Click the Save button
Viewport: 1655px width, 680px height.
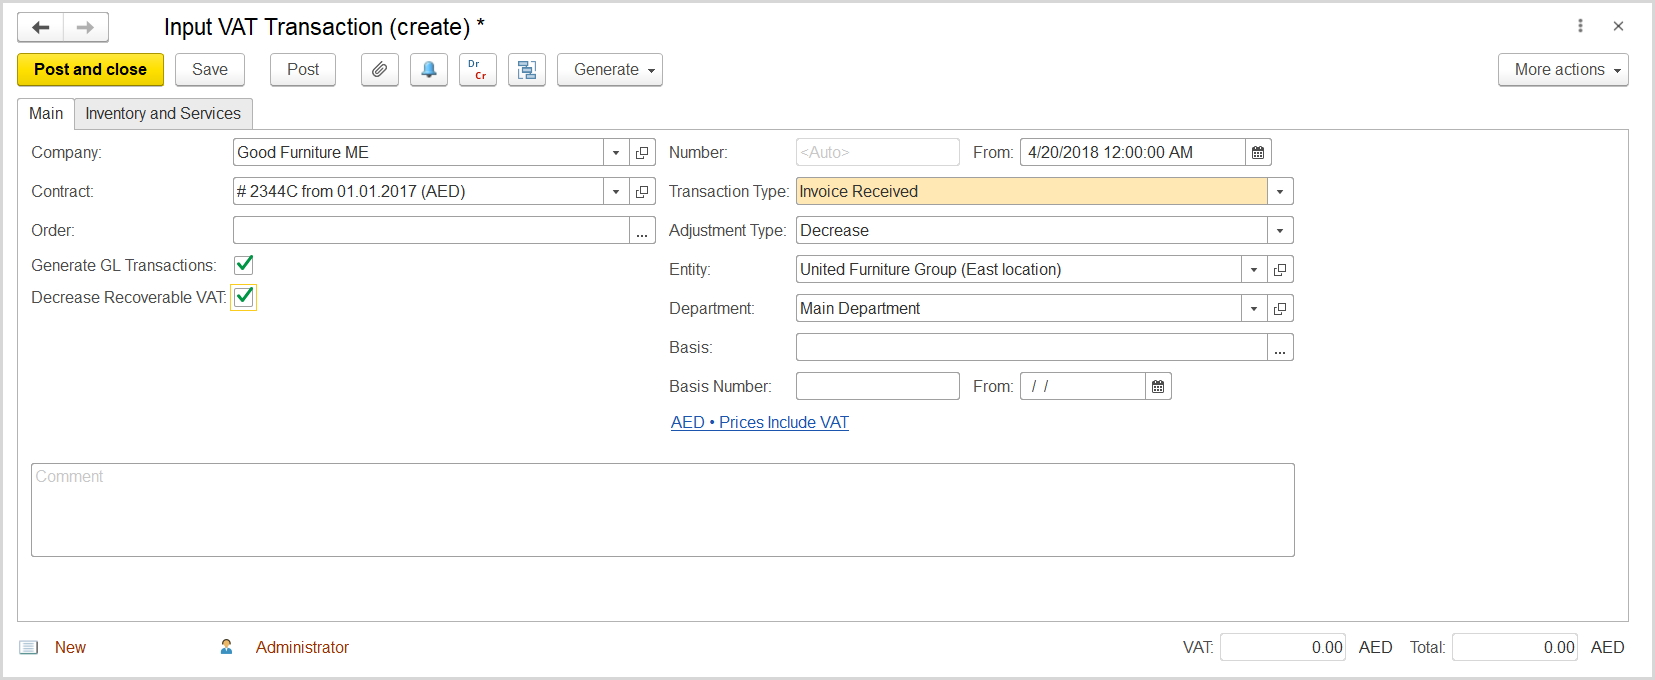click(210, 70)
